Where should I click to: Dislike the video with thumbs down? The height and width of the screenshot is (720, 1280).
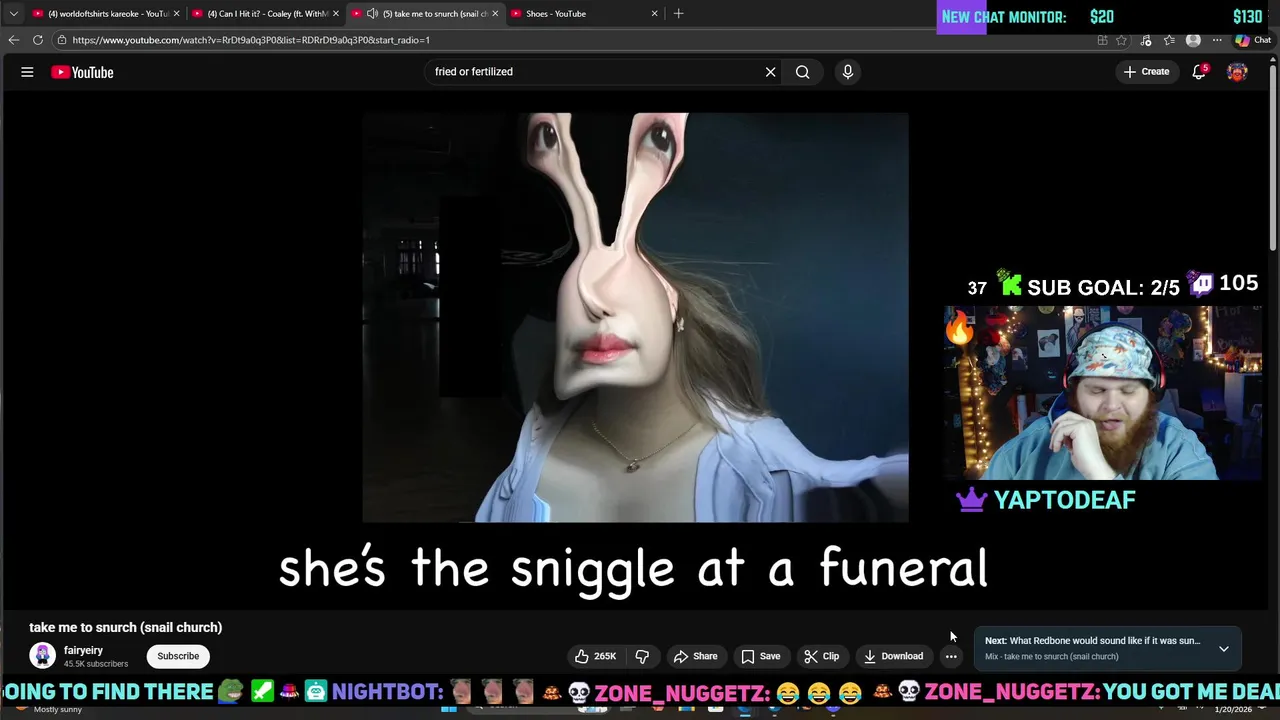click(x=642, y=656)
